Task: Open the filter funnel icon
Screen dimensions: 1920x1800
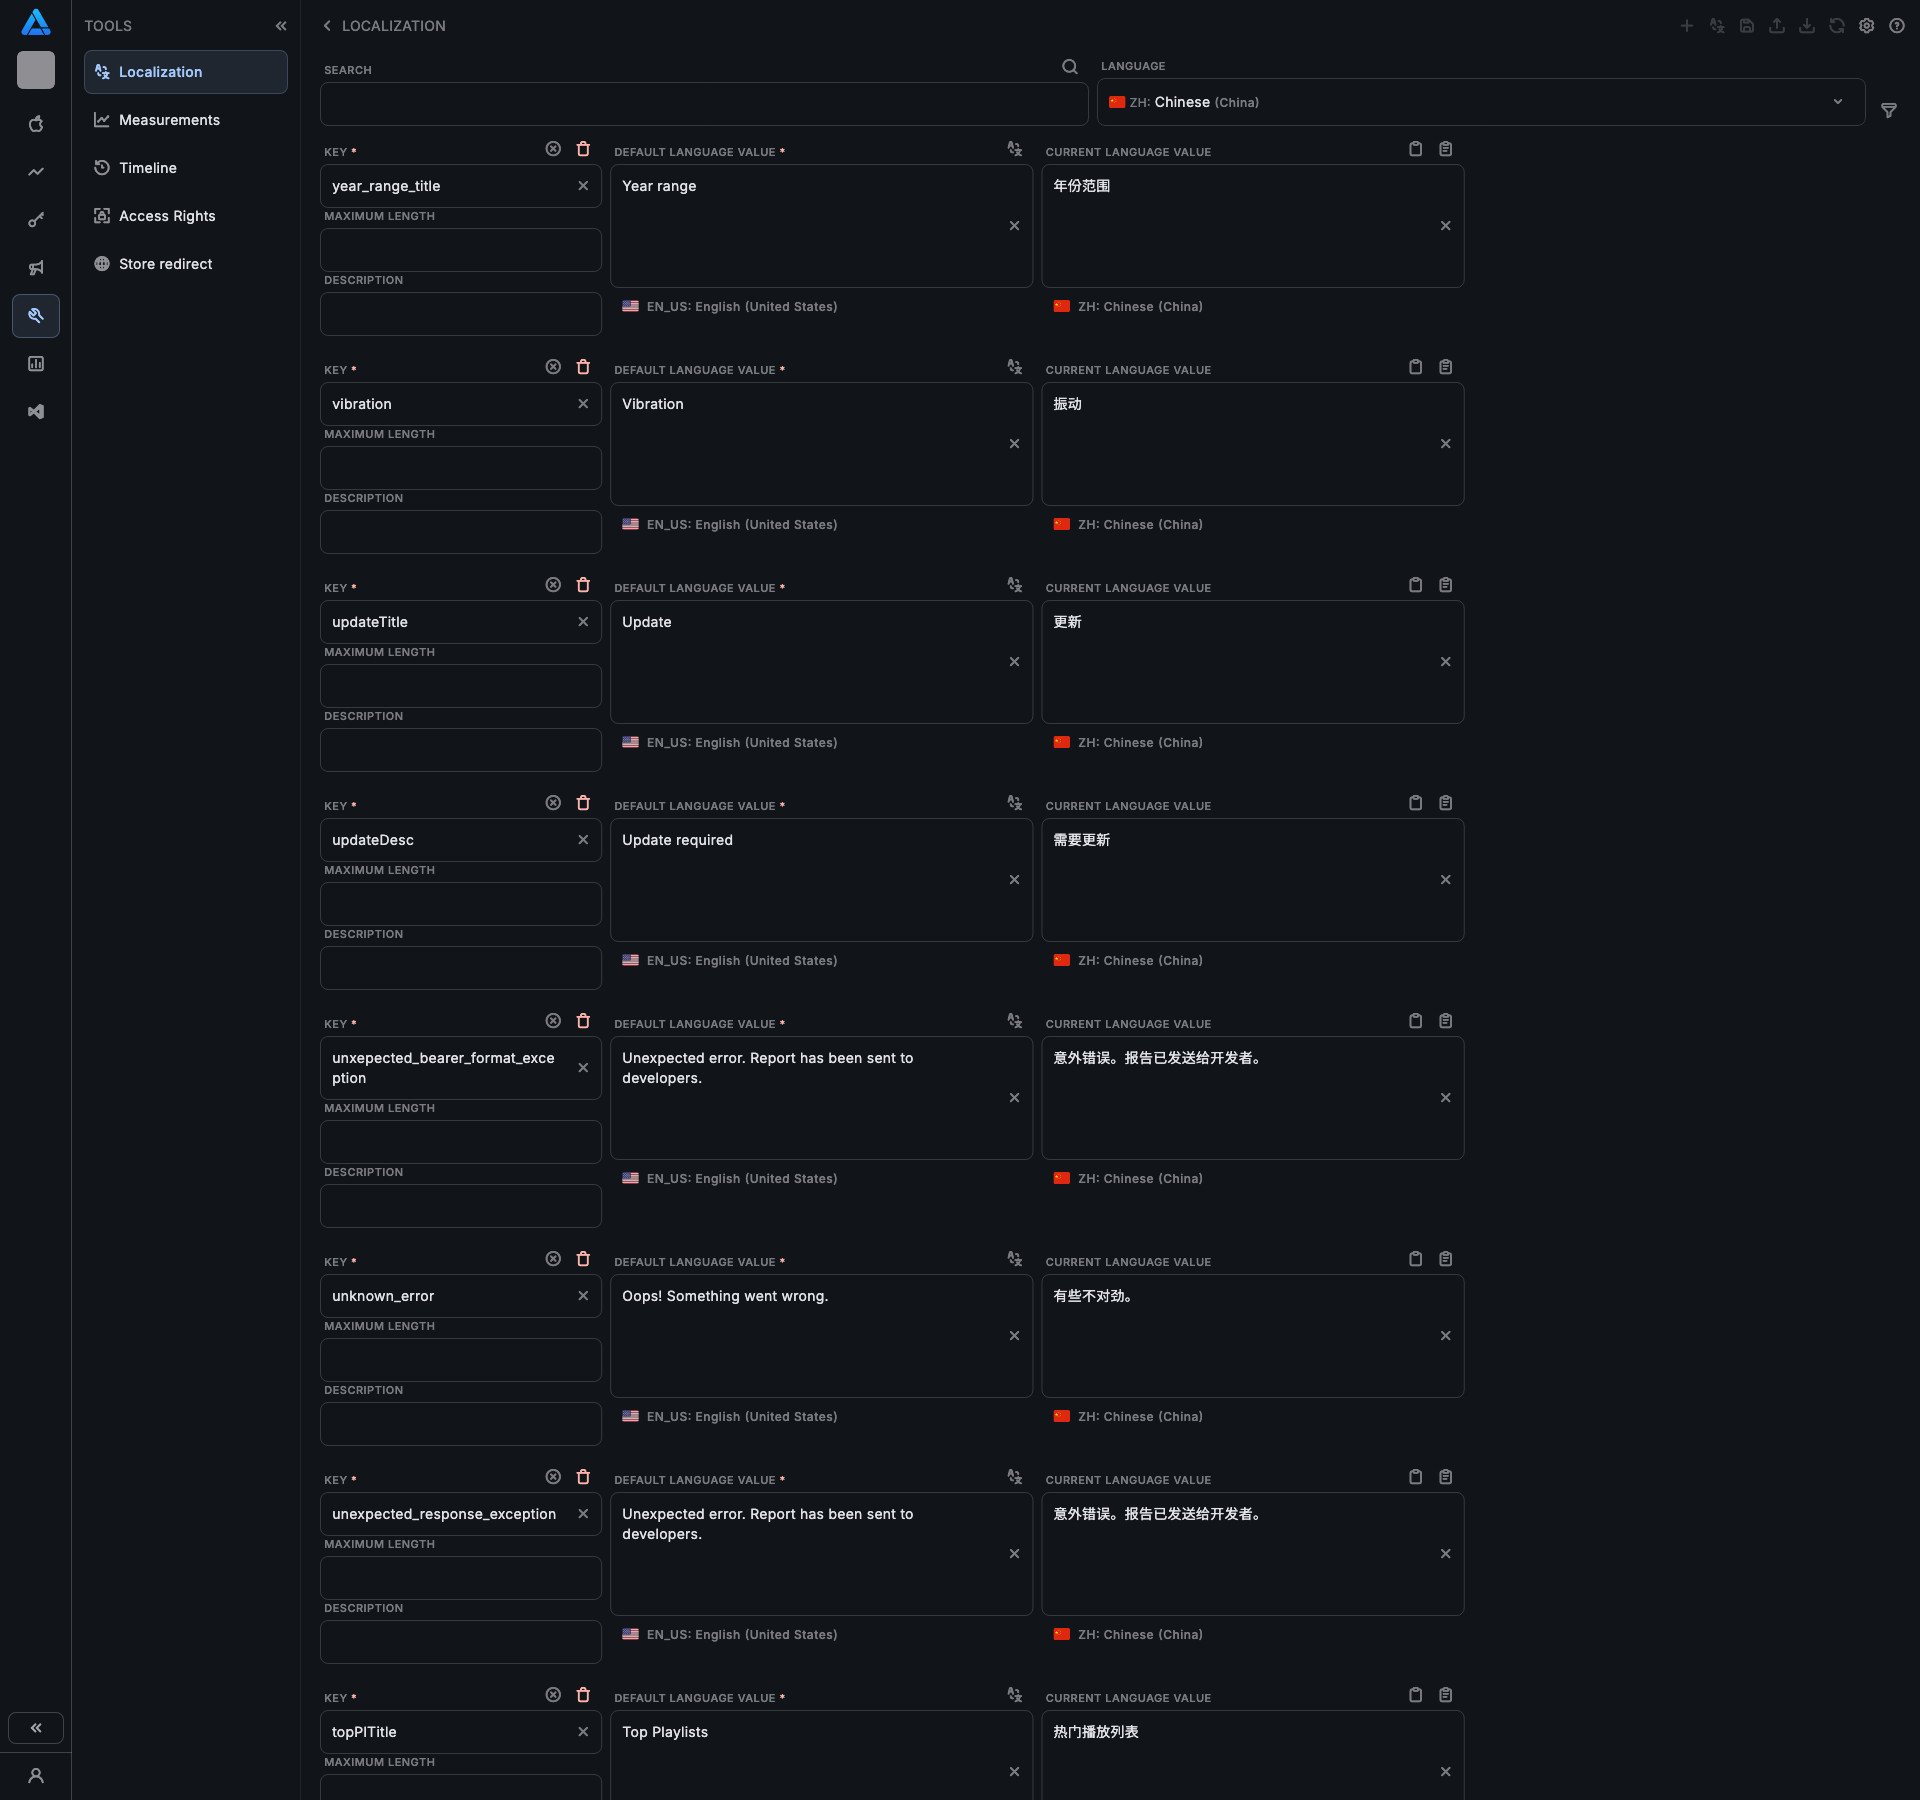Action: (1888, 111)
